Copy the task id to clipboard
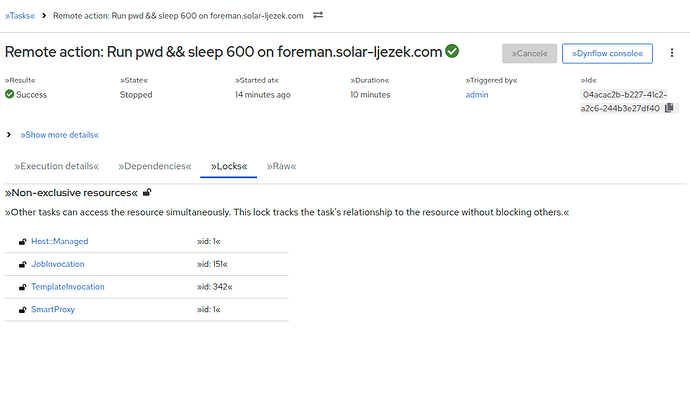 coord(669,108)
